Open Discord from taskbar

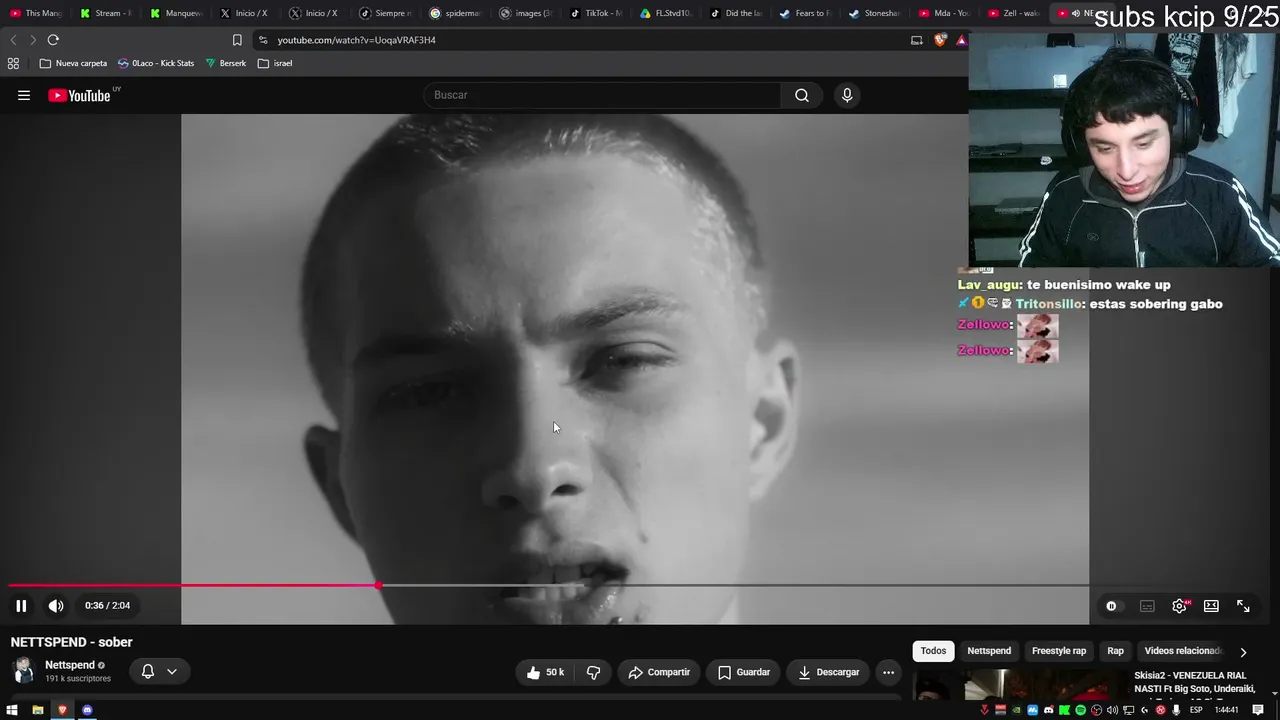pos(87,710)
